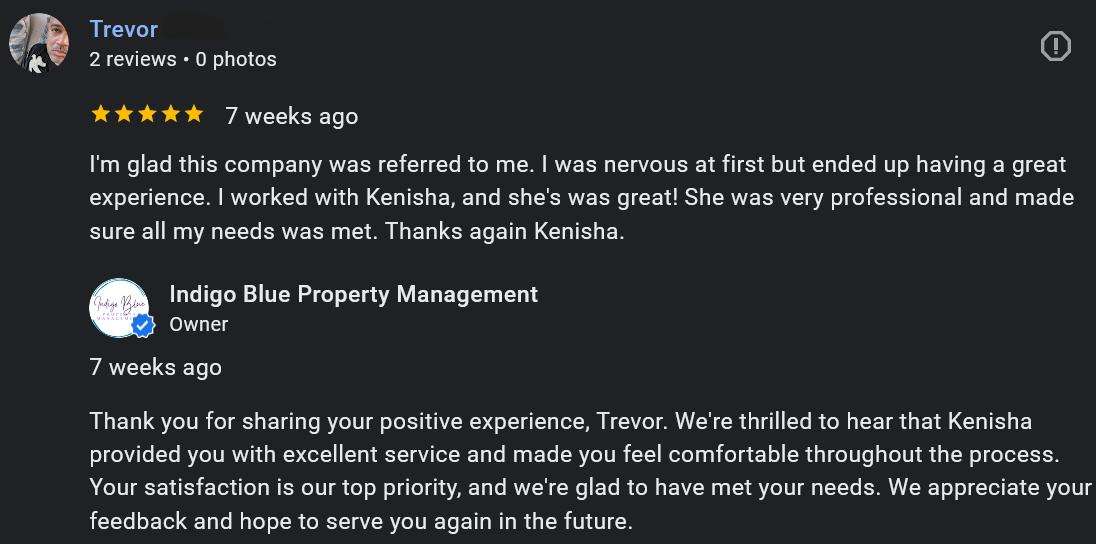Click the flag icon to report the review
The image size is (1096, 544).
pos(1055,46)
